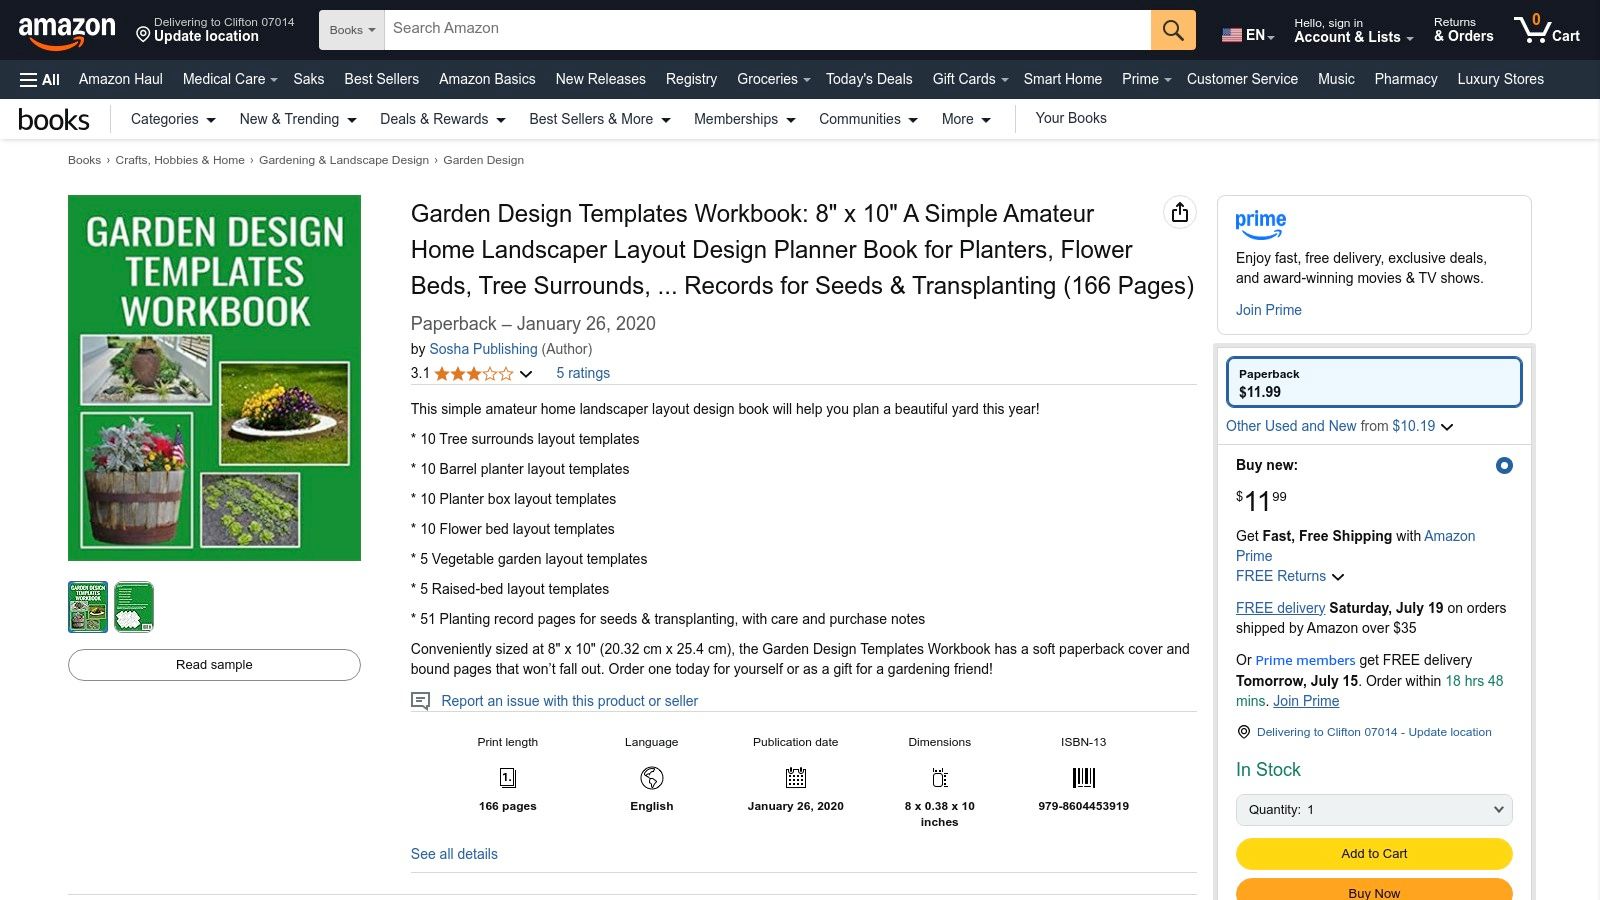
Task: Click the main book cover image
Action: [x=214, y=378]
